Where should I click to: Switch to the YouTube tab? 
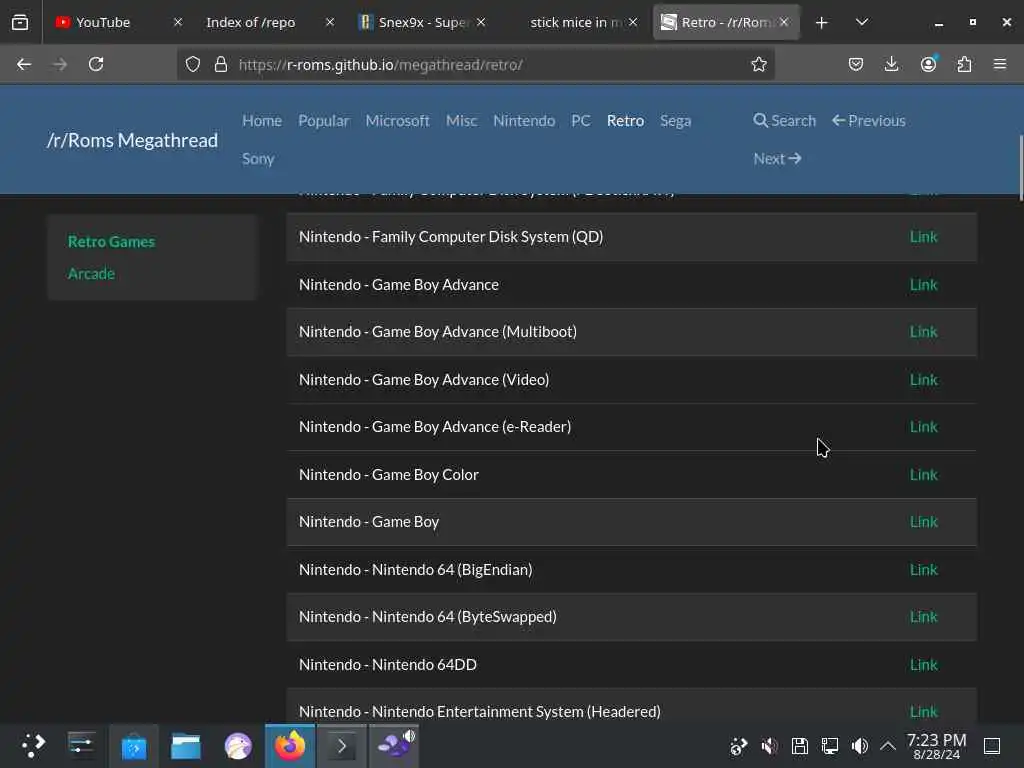tap(103, 22)
